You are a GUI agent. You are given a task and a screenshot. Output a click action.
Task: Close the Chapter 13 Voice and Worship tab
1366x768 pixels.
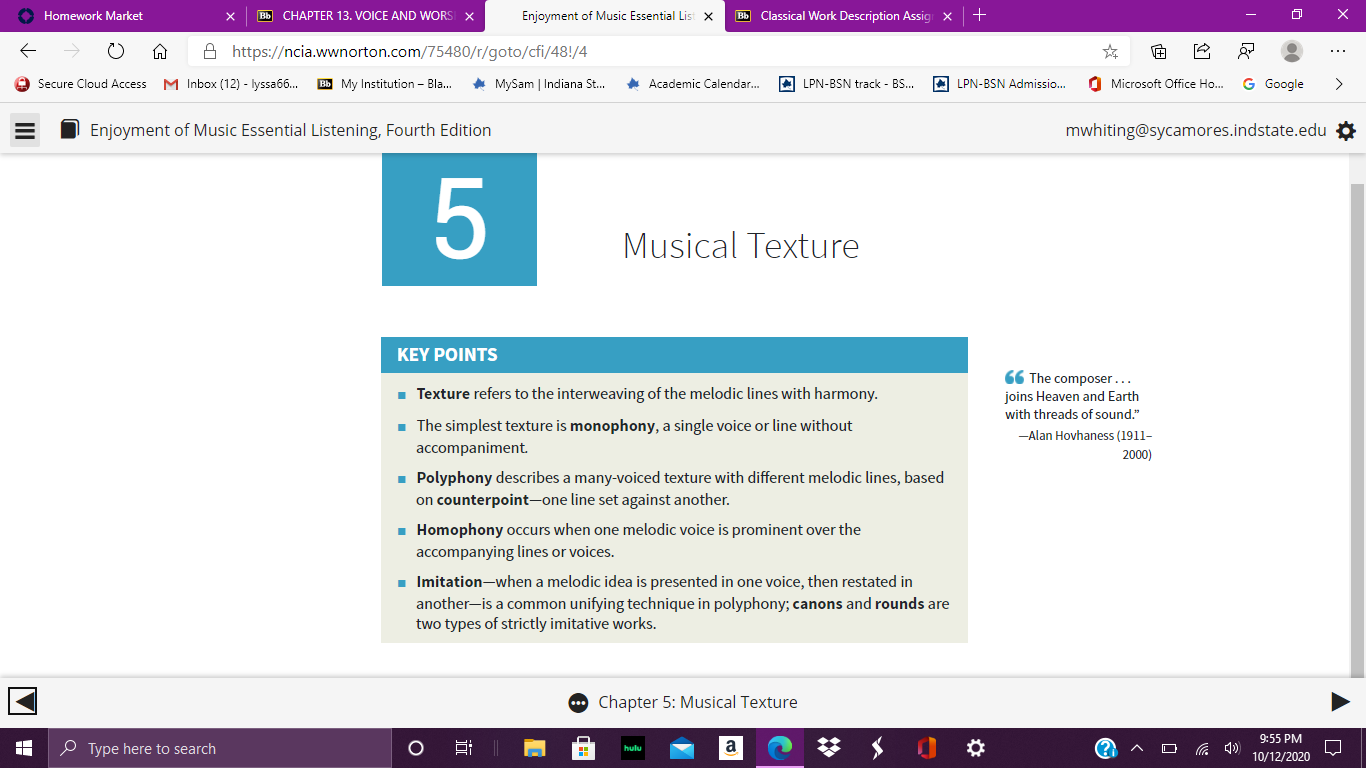[x=469, y=16]
